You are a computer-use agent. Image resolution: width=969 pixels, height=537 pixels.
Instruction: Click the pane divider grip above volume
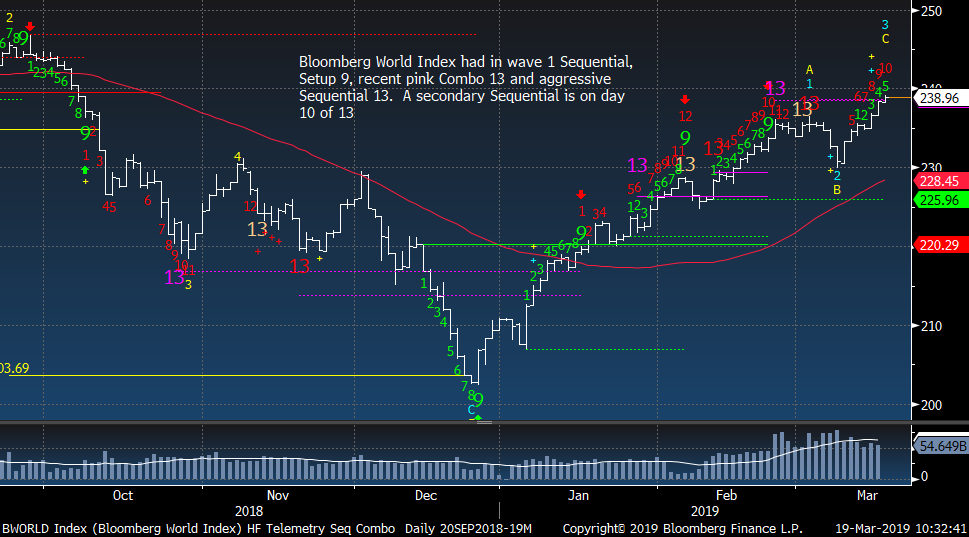pyautogui.click(x=484, y=423)
